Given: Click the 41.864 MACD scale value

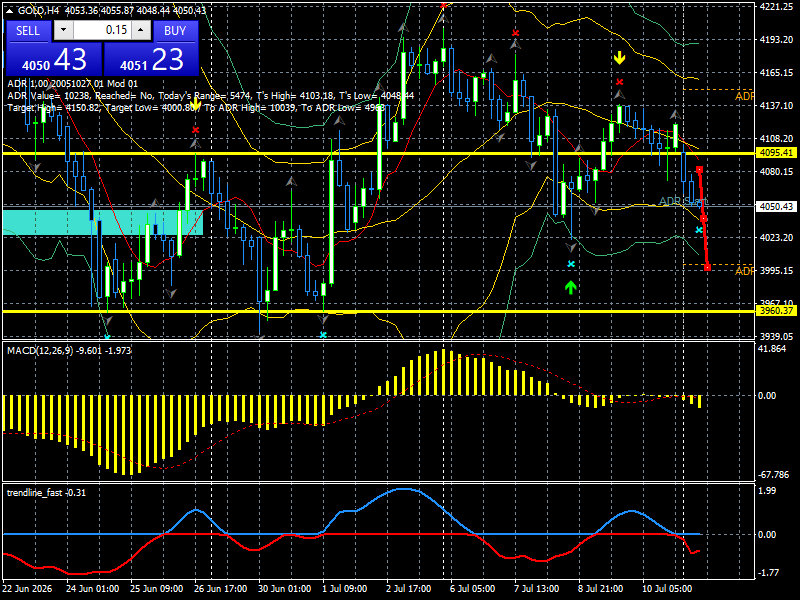Looking at the screenshot, I should (x=772, y=349).
